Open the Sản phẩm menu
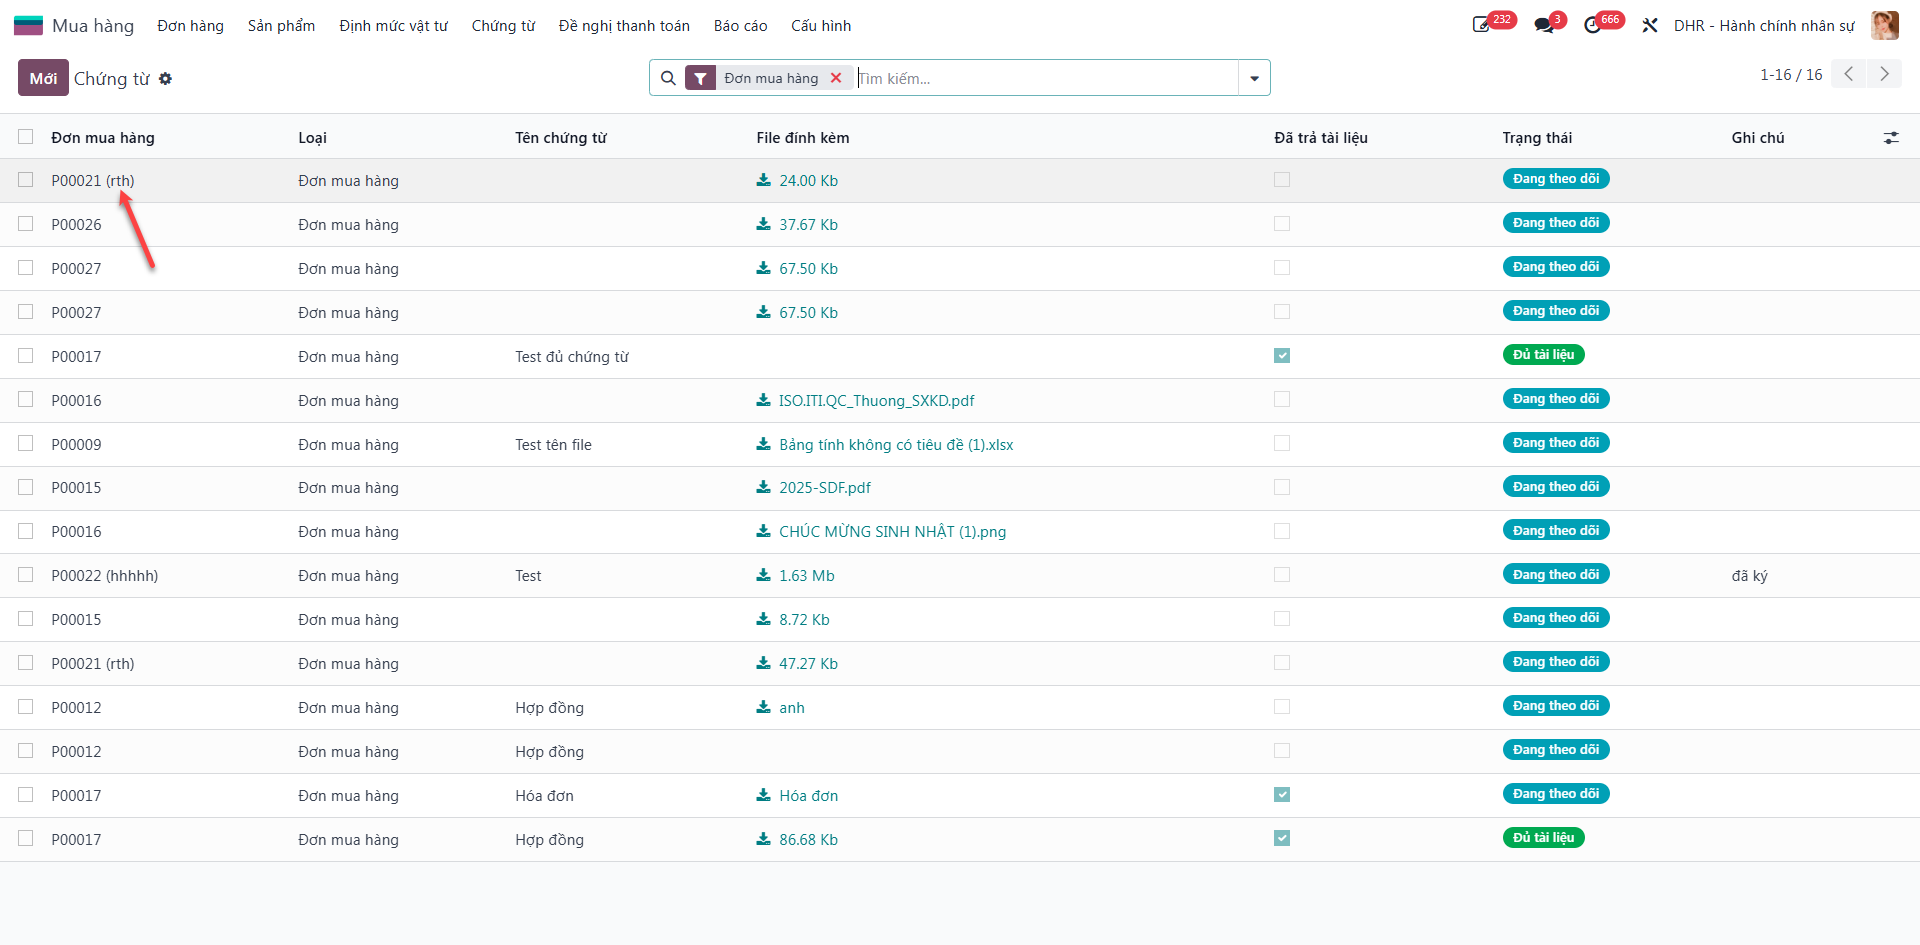1920x945 pixels. (281, 26)
